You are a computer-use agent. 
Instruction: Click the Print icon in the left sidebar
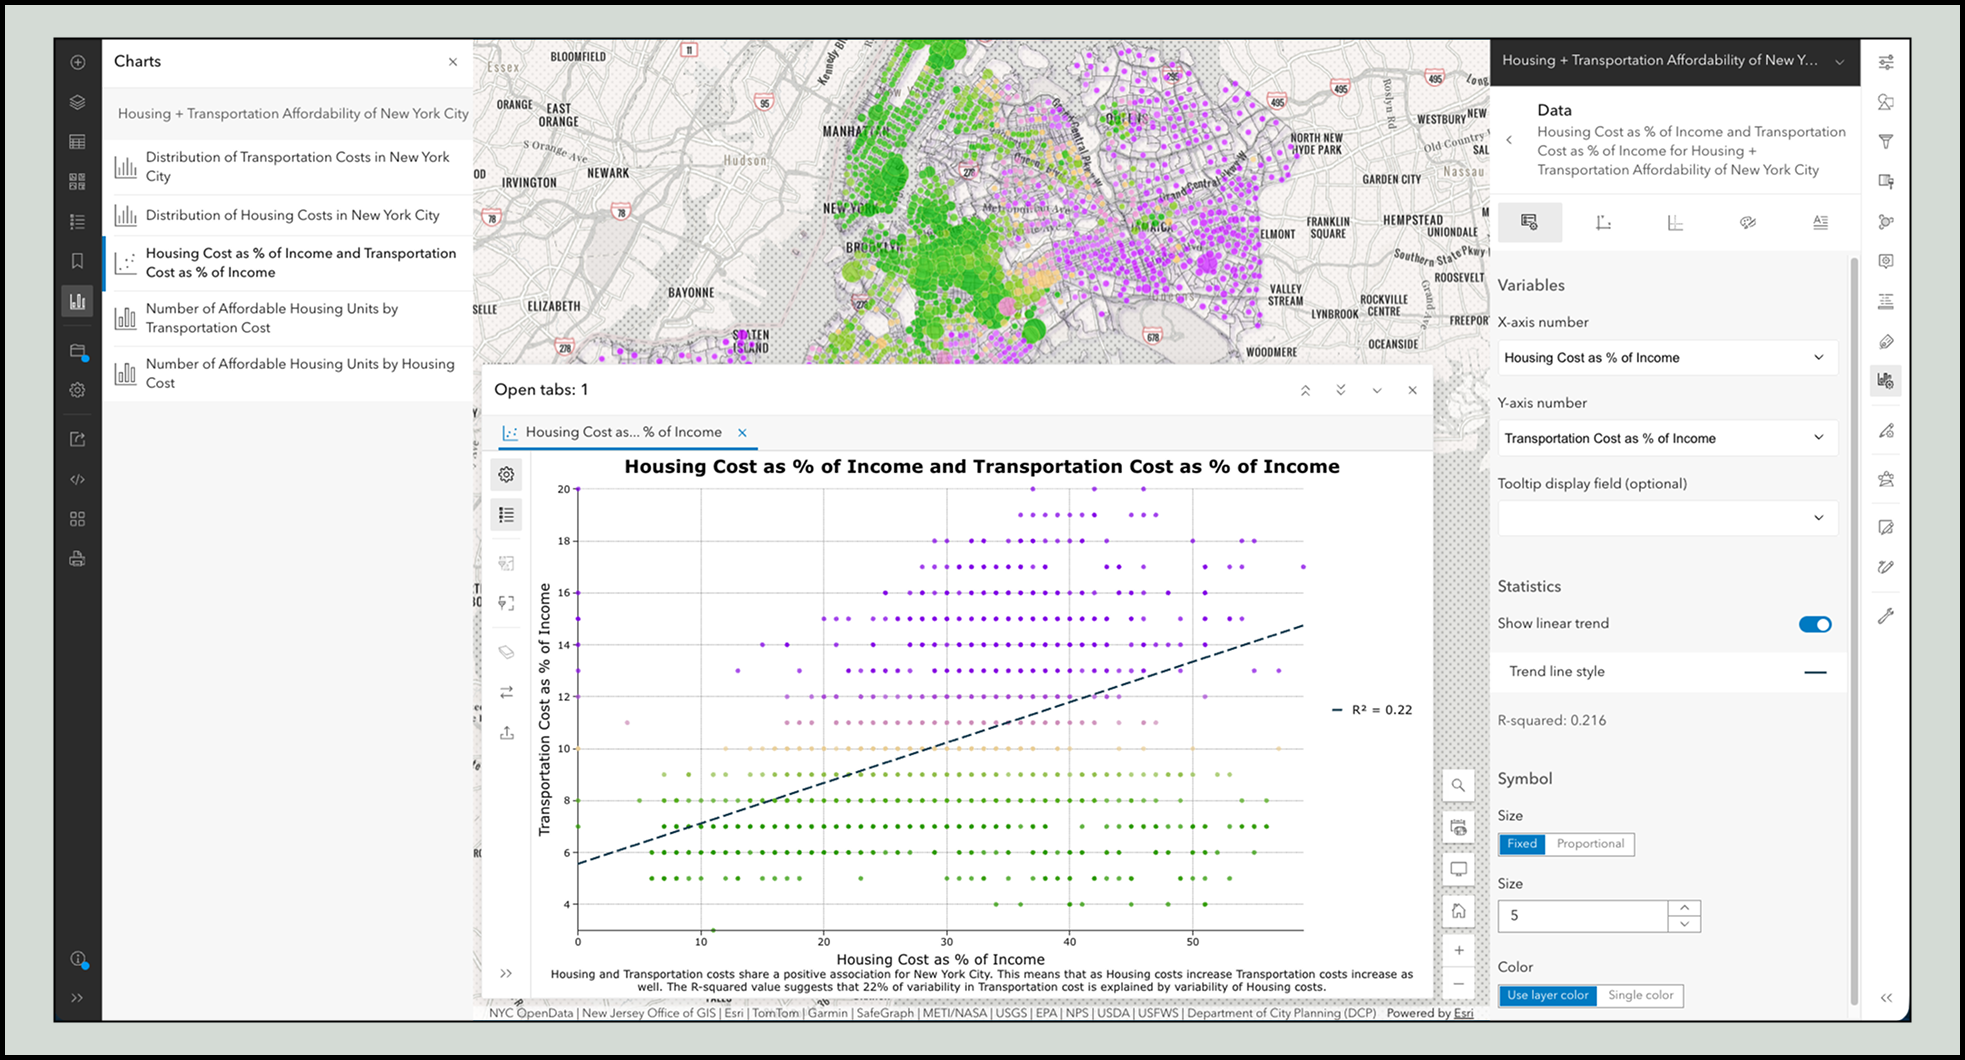(x=77, y=558)
